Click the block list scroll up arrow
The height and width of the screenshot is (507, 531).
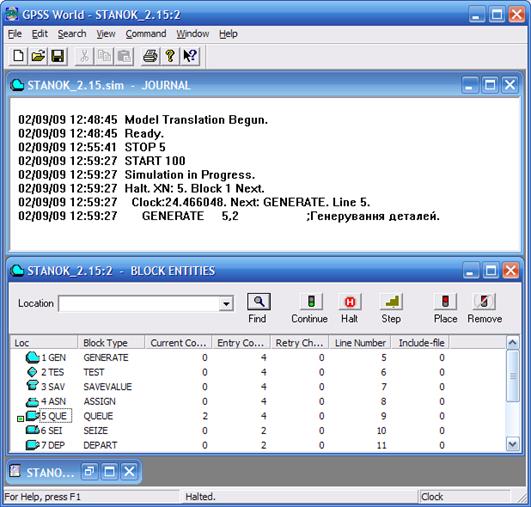512,342
